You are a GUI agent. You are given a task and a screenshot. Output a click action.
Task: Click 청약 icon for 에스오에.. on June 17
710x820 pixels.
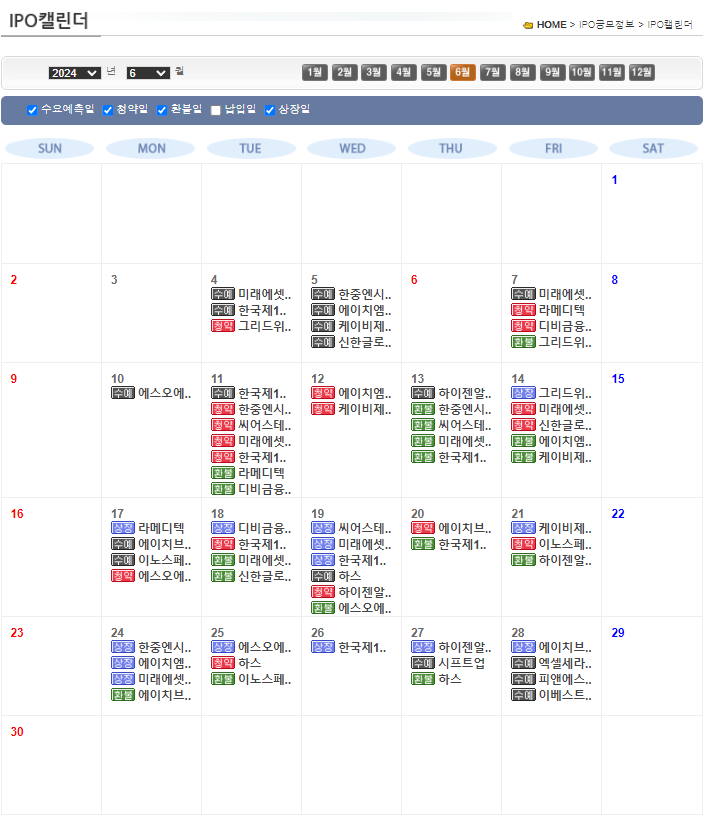[123, 576]
